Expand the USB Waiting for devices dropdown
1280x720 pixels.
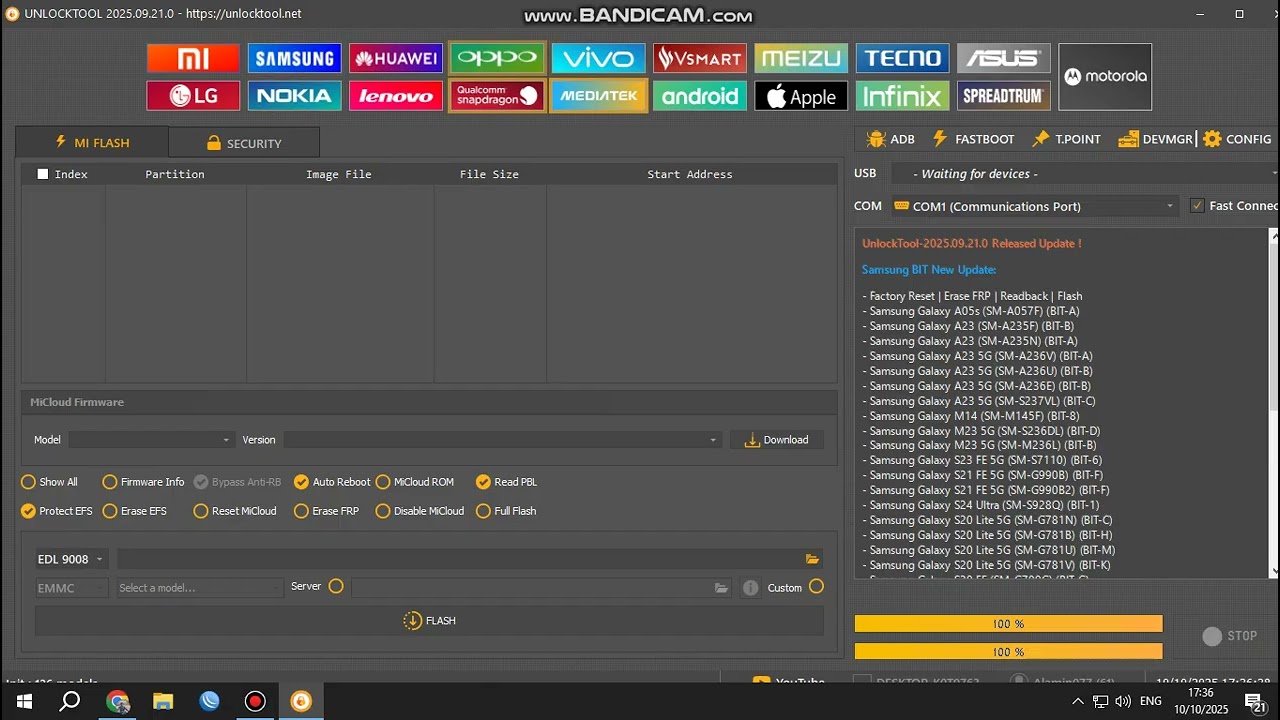pos(1085,174)
